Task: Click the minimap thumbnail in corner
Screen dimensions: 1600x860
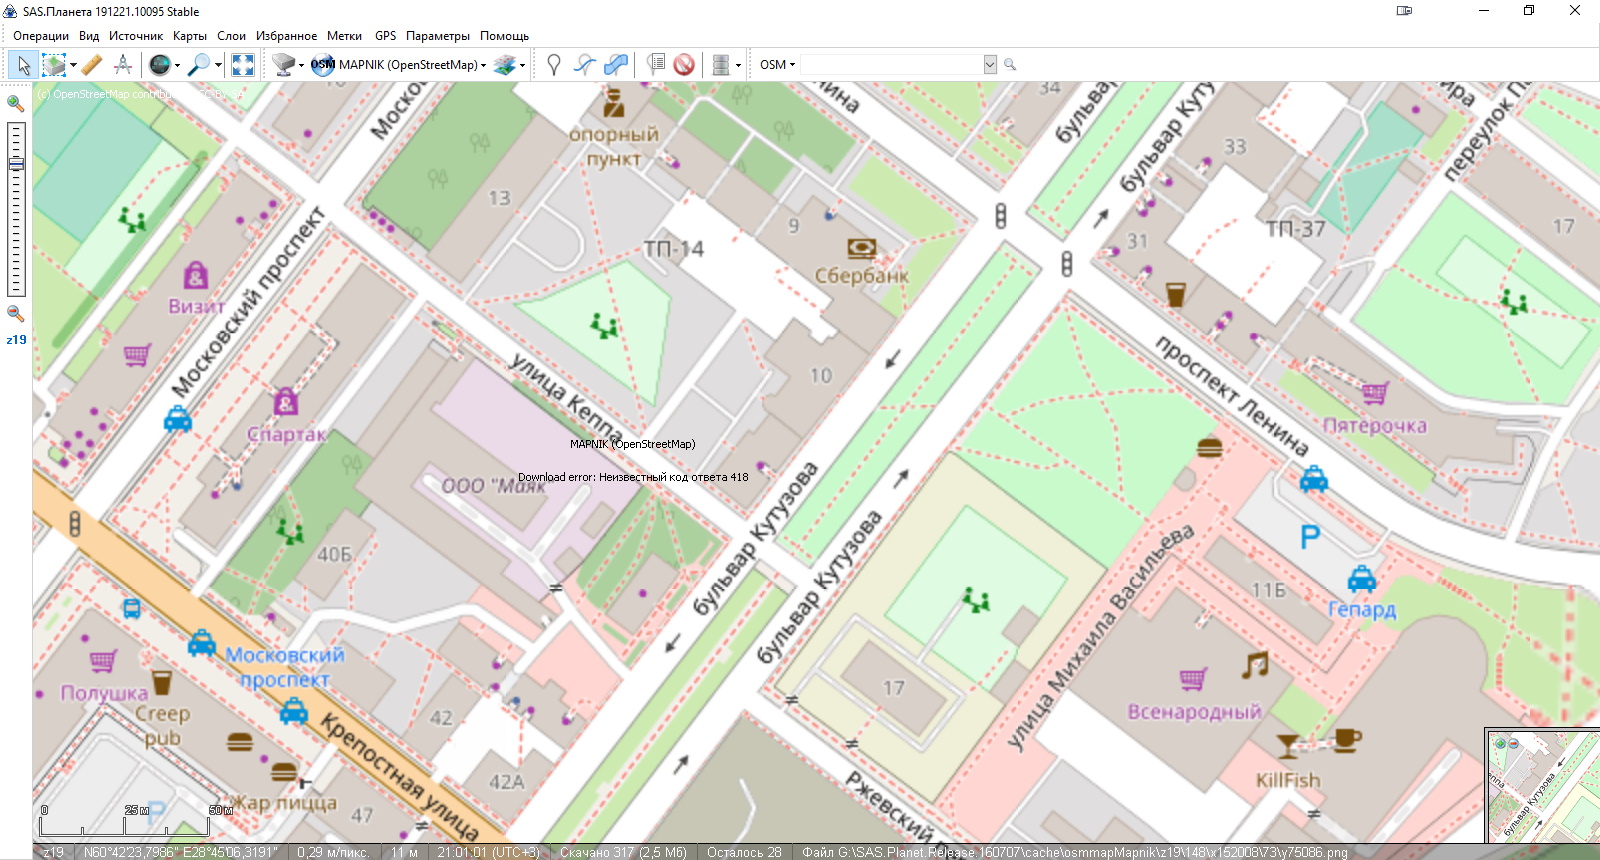Action: [1542, 786]
